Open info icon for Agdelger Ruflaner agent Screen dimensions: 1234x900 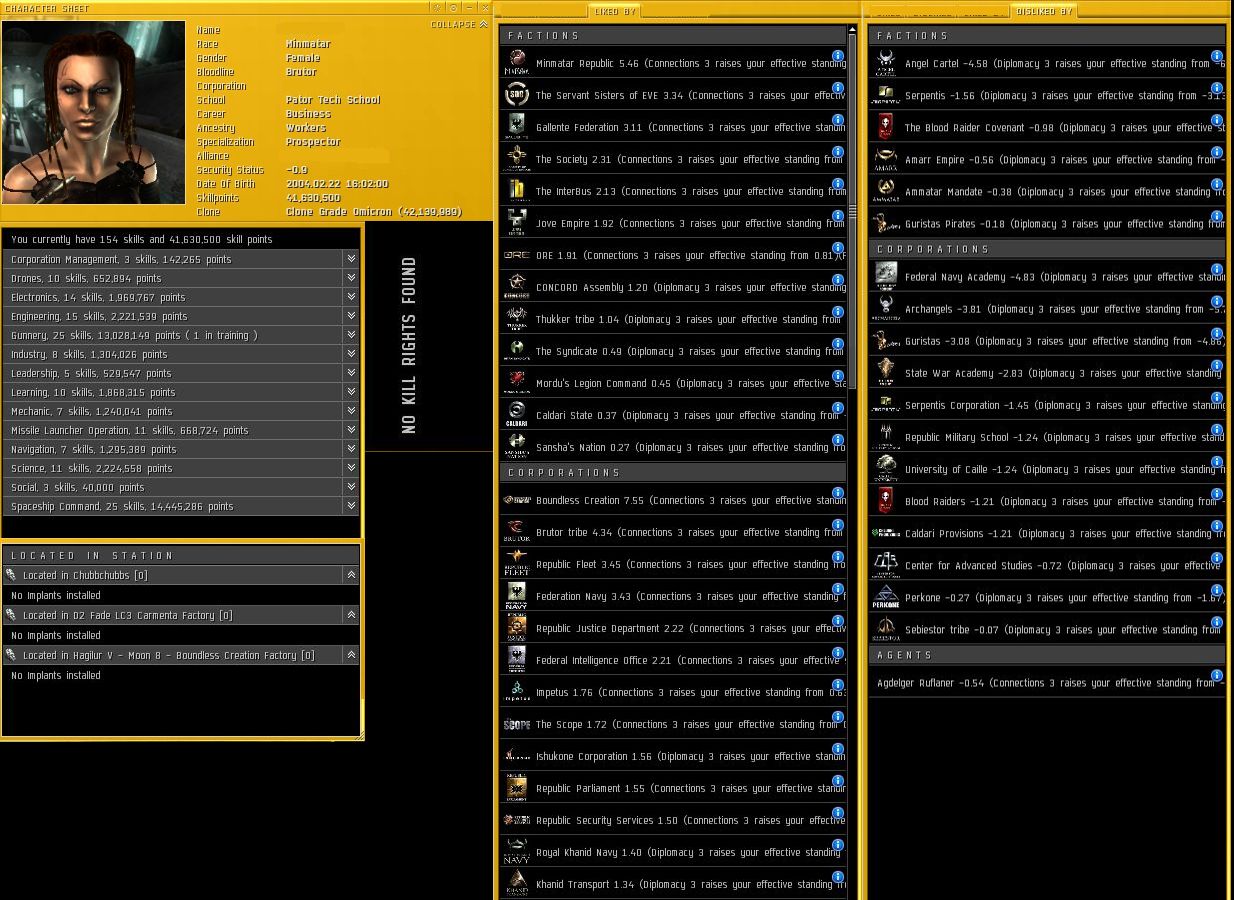click(1217, 676)
